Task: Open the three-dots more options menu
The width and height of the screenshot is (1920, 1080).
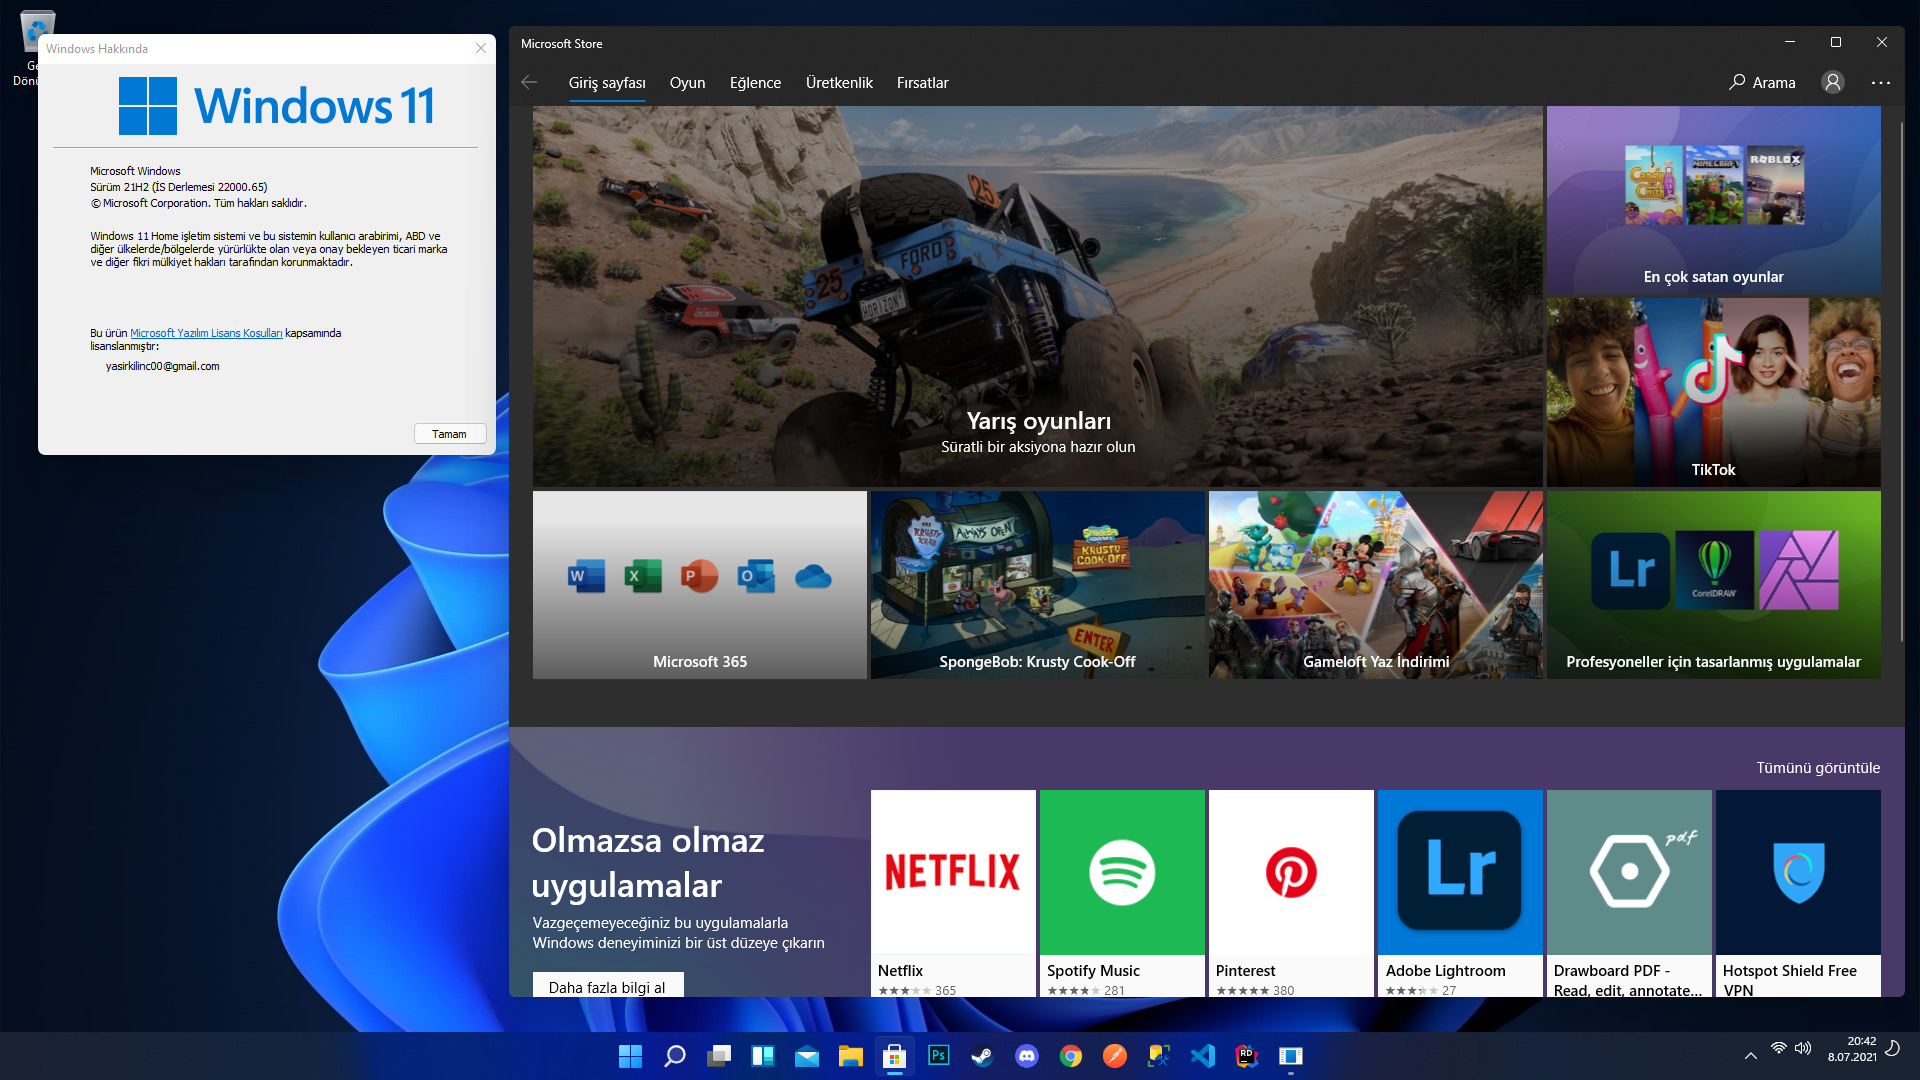Action: click(x=1880, y=83)
